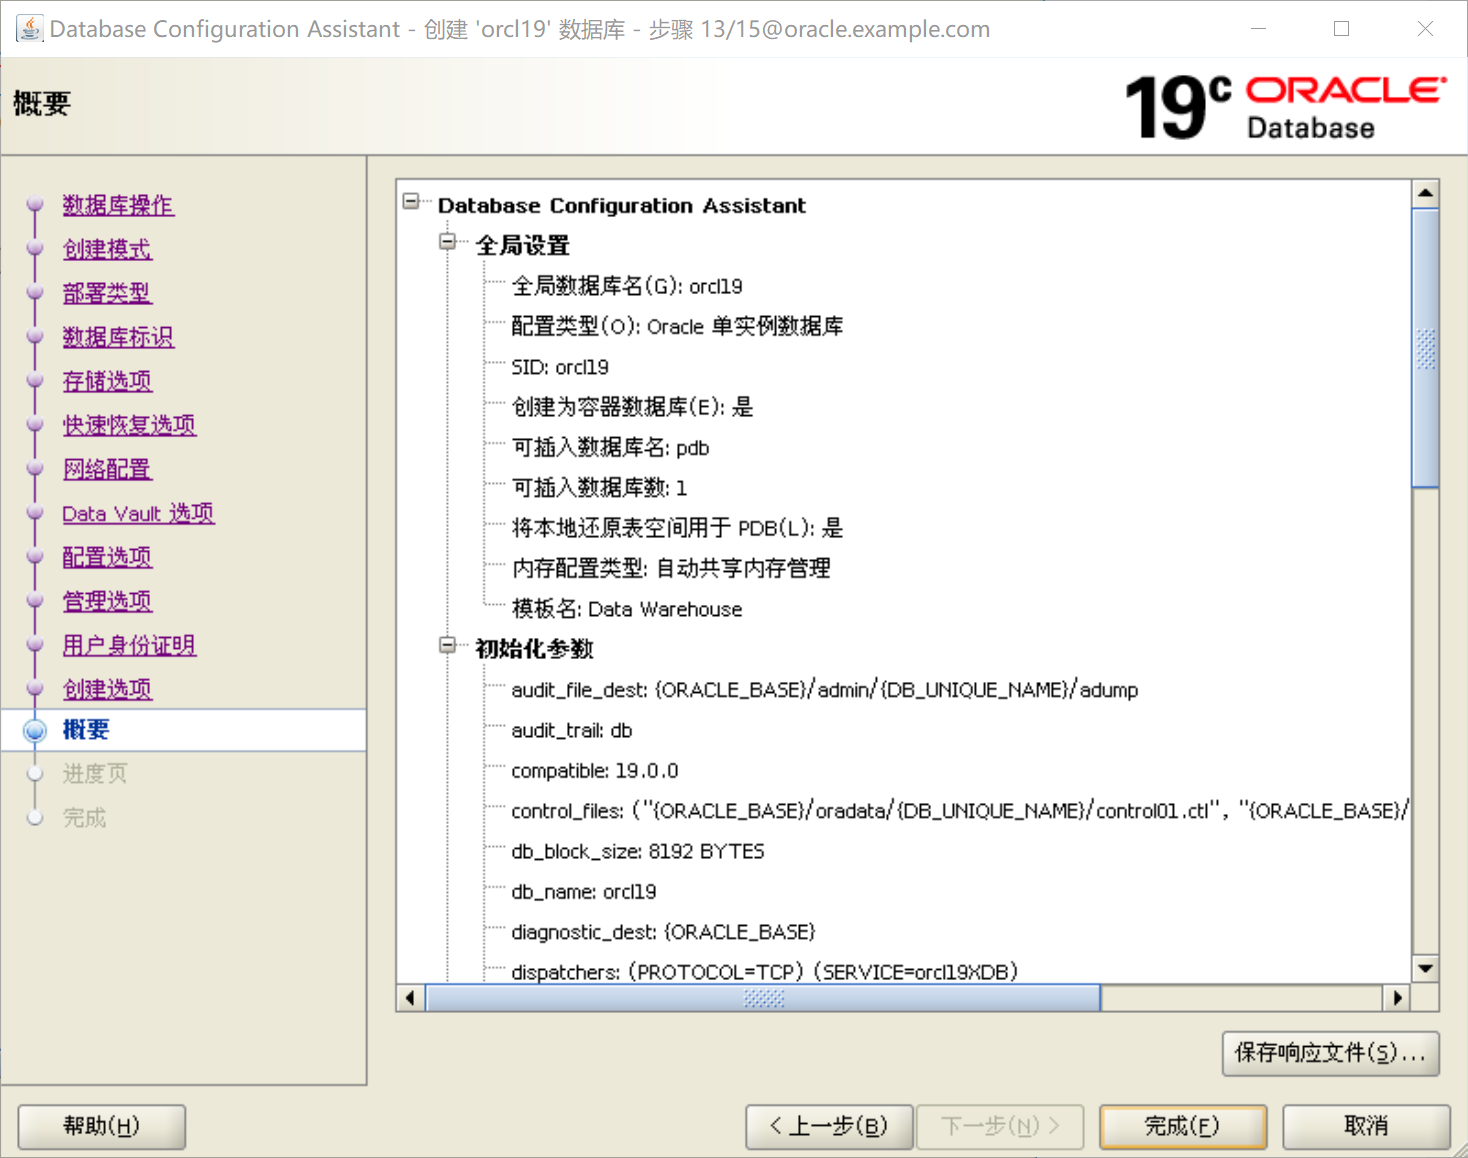The height and width of the screenshot is (1158, 1468).
Task: Select the compatible: 19.0.0 row
Action: pos(595,771)
